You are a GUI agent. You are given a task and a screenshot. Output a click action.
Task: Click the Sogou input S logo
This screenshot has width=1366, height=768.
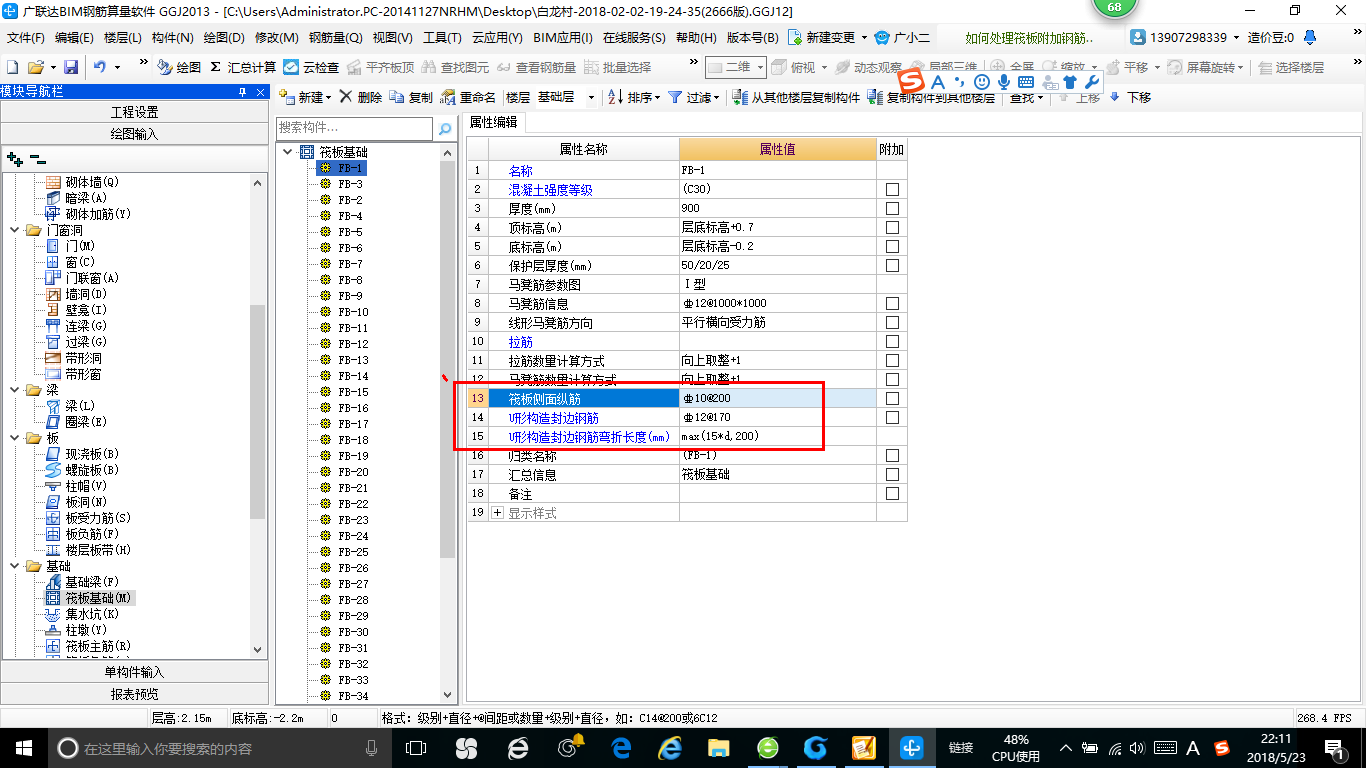click(912, 81)
